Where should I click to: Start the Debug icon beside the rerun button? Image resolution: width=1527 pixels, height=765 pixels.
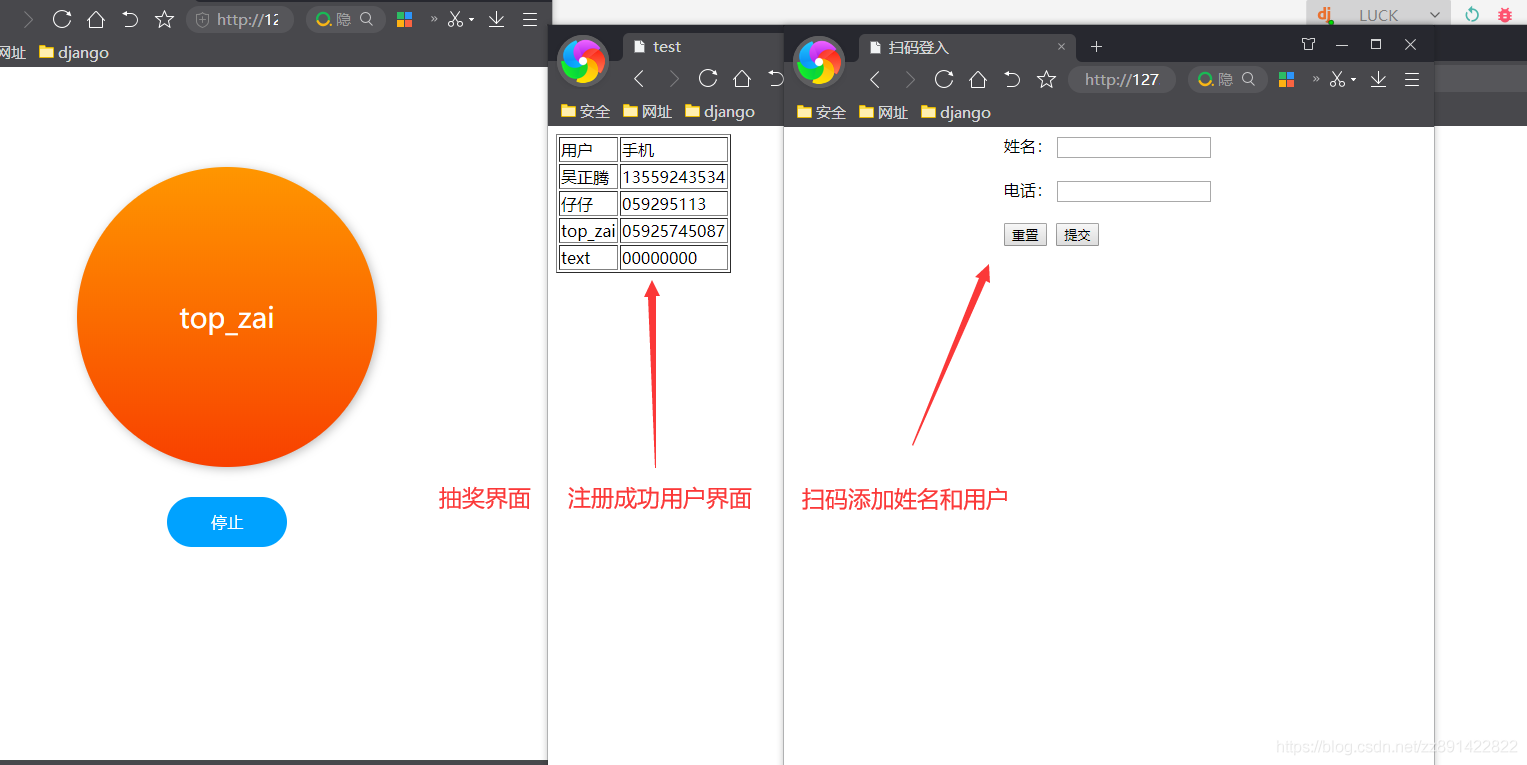(x=1504, y=14)
